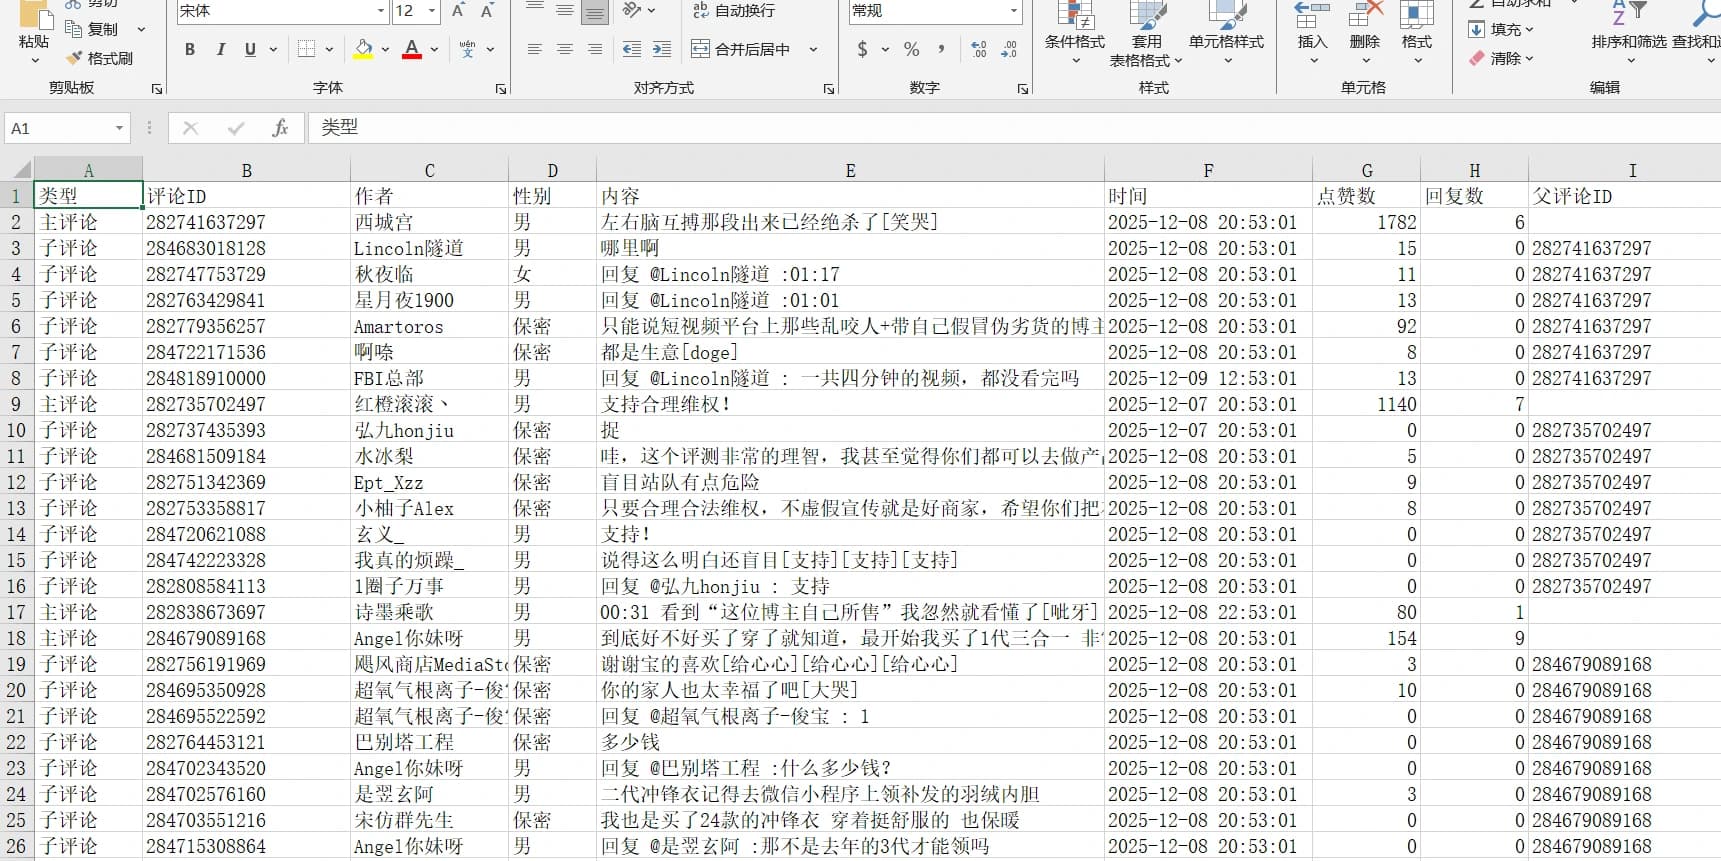This screenshot has width=1721, height=861.
Task: Select header cell 父评论ID
Action: (x=1624, y=196)
